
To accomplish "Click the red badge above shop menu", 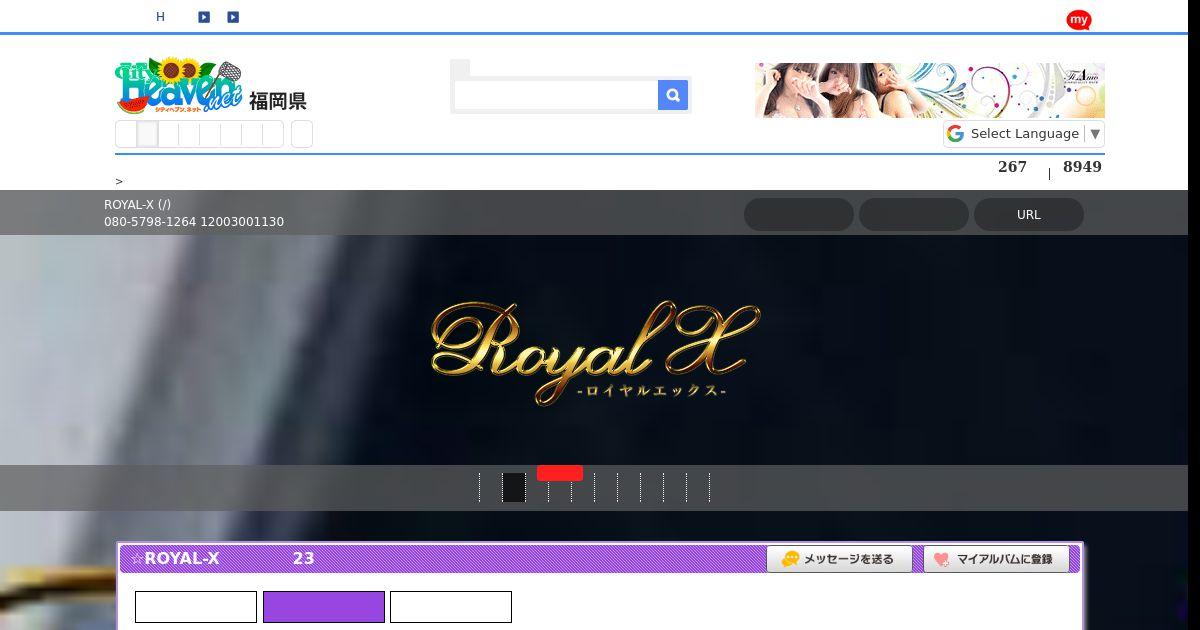I will click(560, 473).
